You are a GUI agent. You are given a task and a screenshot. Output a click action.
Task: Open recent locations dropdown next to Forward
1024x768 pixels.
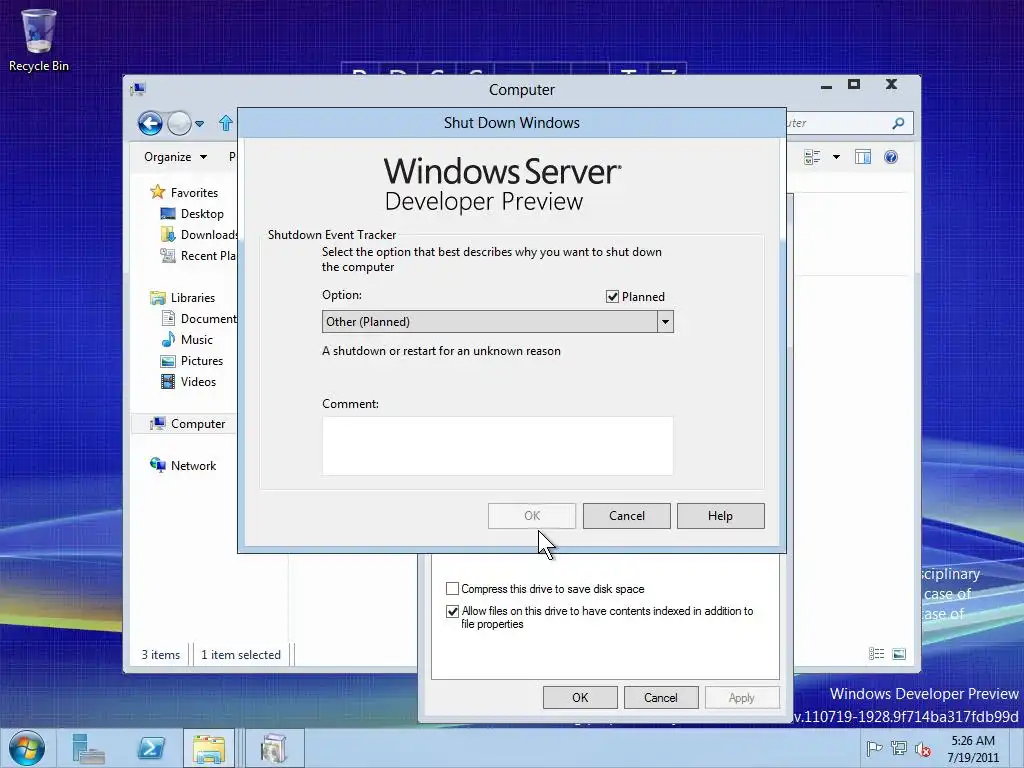point(199,123)
